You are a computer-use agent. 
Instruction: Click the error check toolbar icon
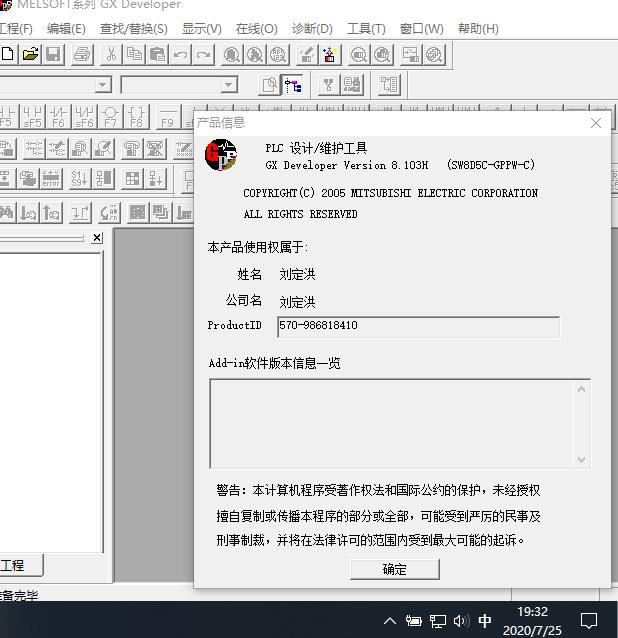pos(51,180)
